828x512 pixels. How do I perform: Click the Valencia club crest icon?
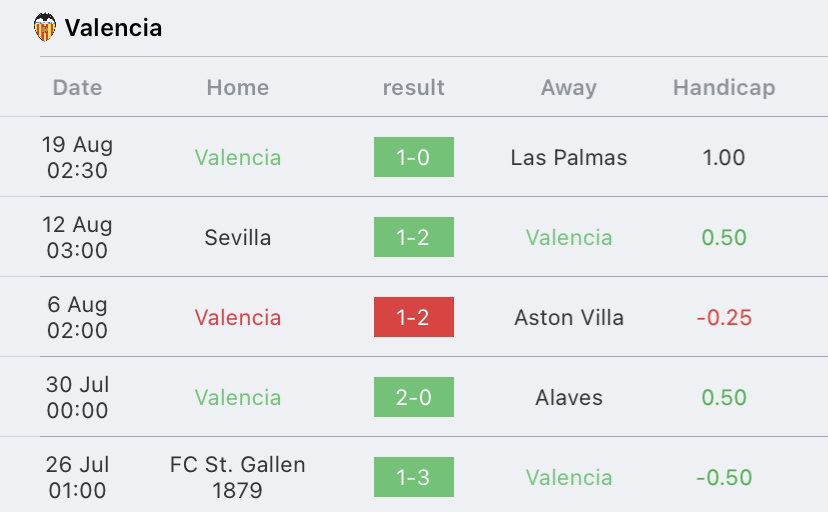[45, 27]
